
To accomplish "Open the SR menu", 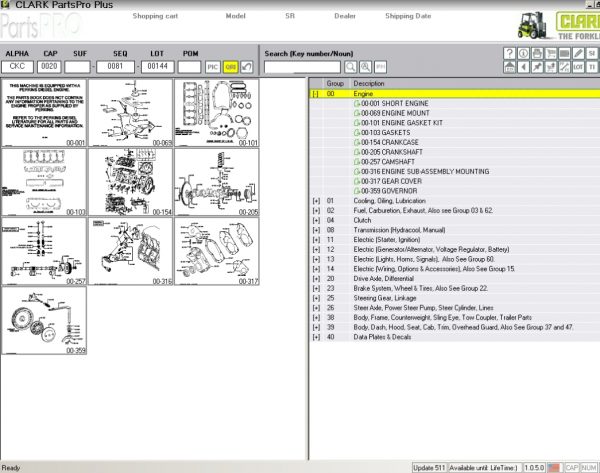I will click(x=290, y=16).
